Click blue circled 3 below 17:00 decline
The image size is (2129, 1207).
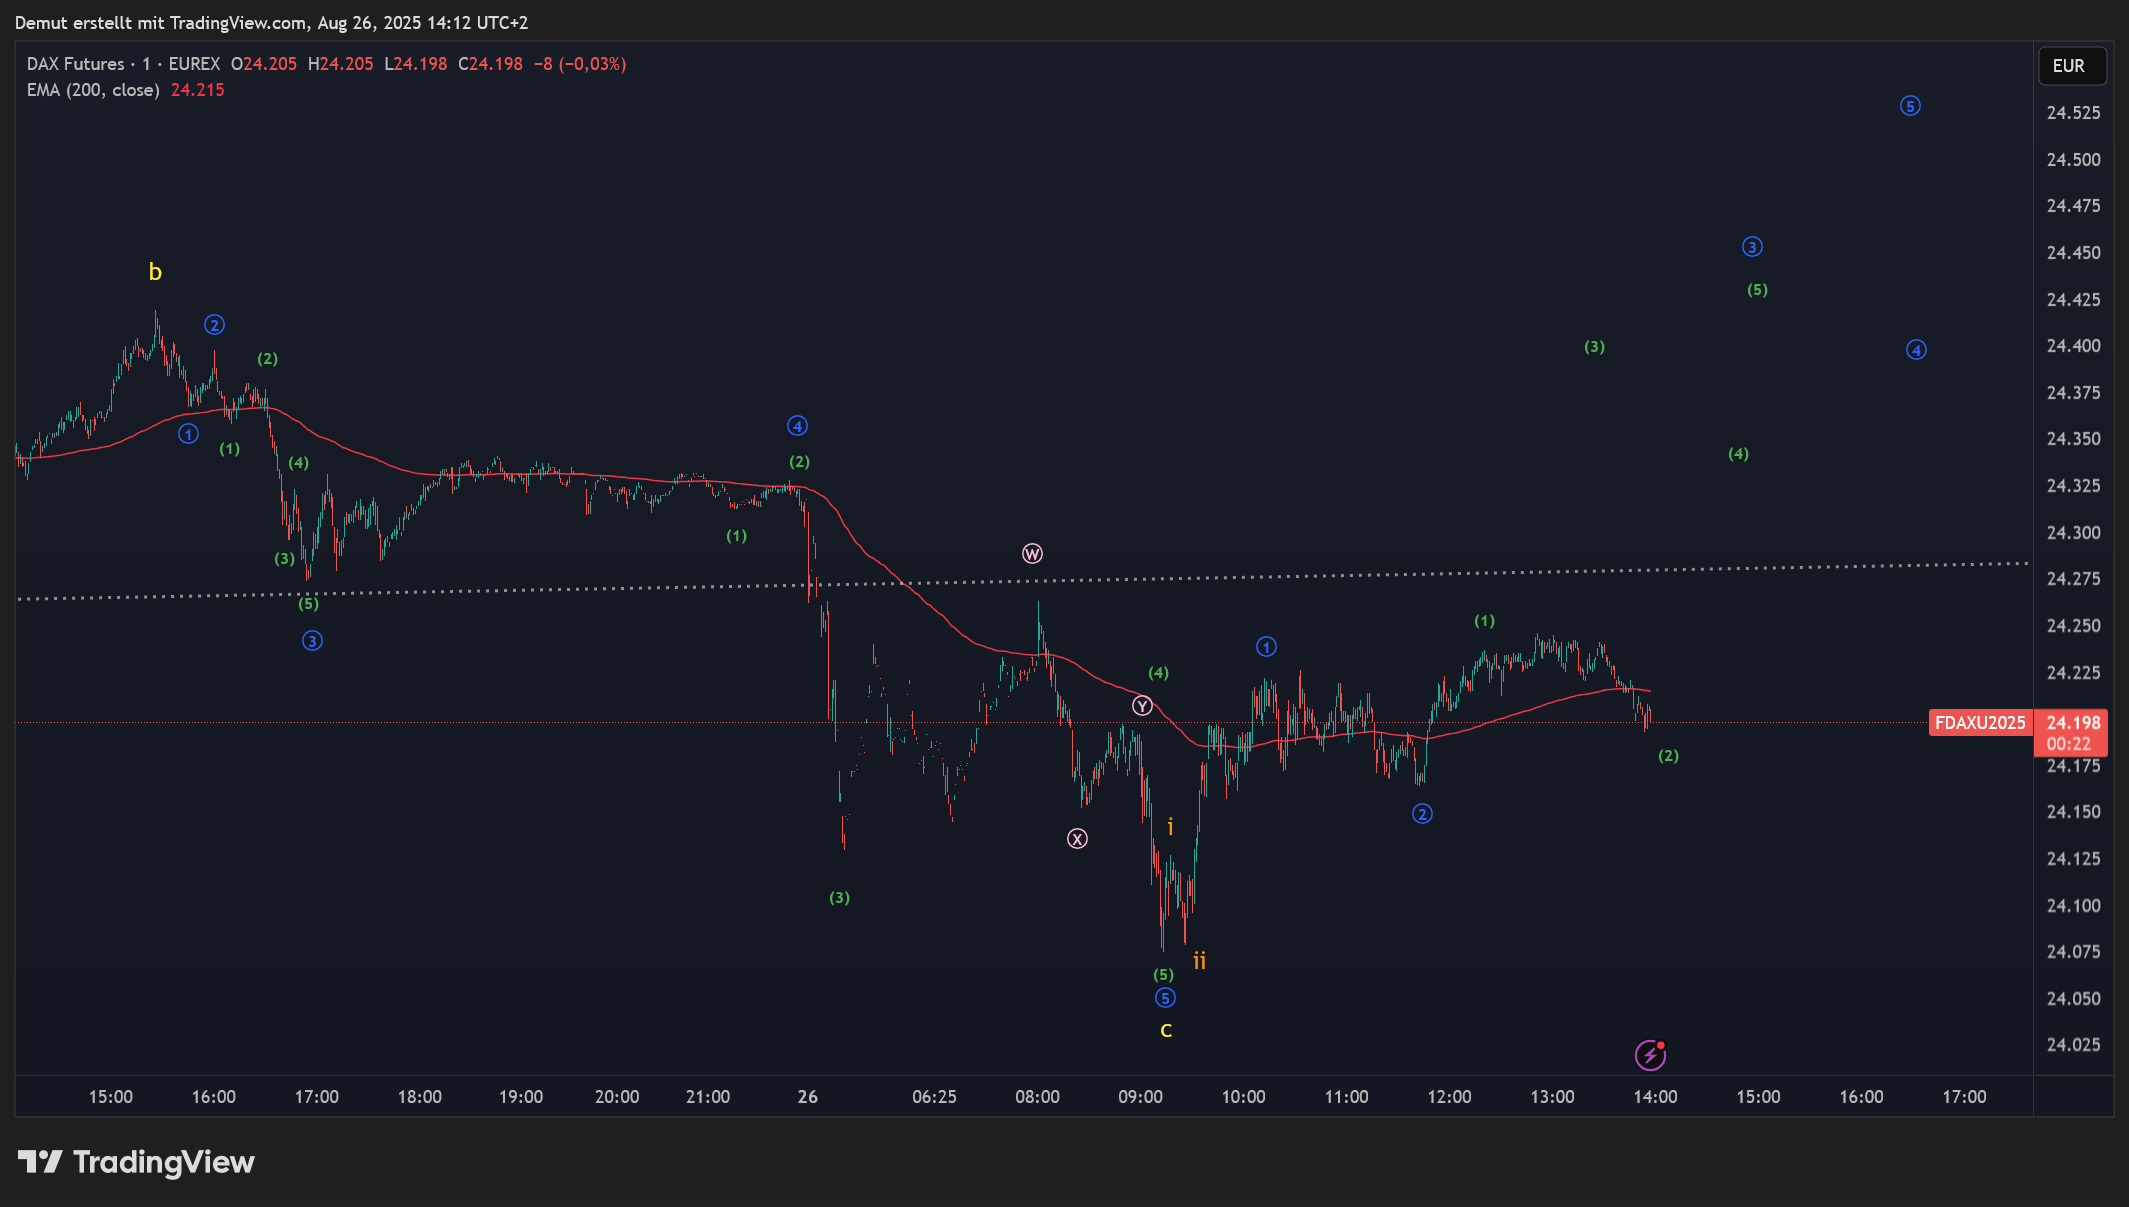(x=312, y=641)
